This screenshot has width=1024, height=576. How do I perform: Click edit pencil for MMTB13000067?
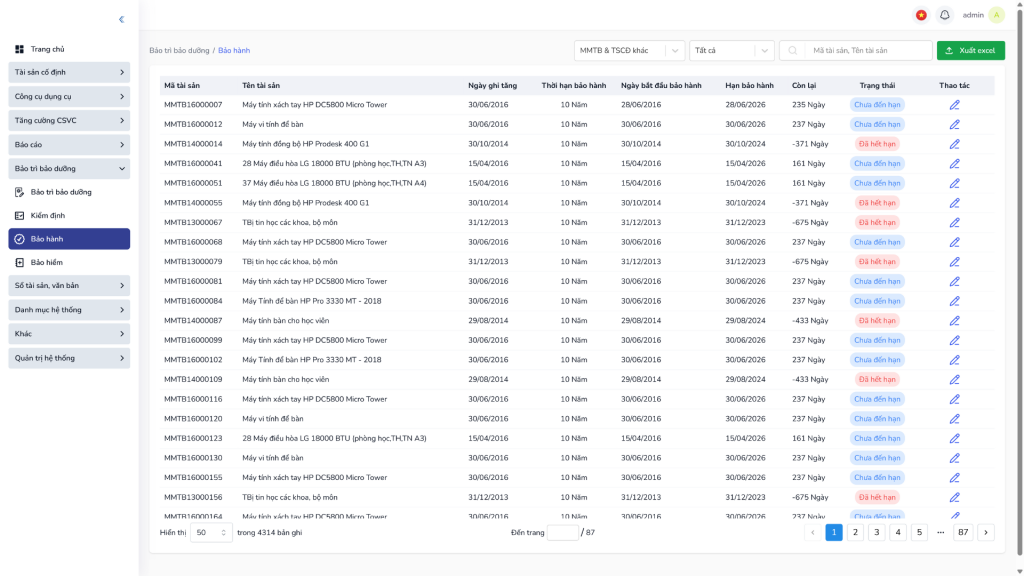(954, 222)
